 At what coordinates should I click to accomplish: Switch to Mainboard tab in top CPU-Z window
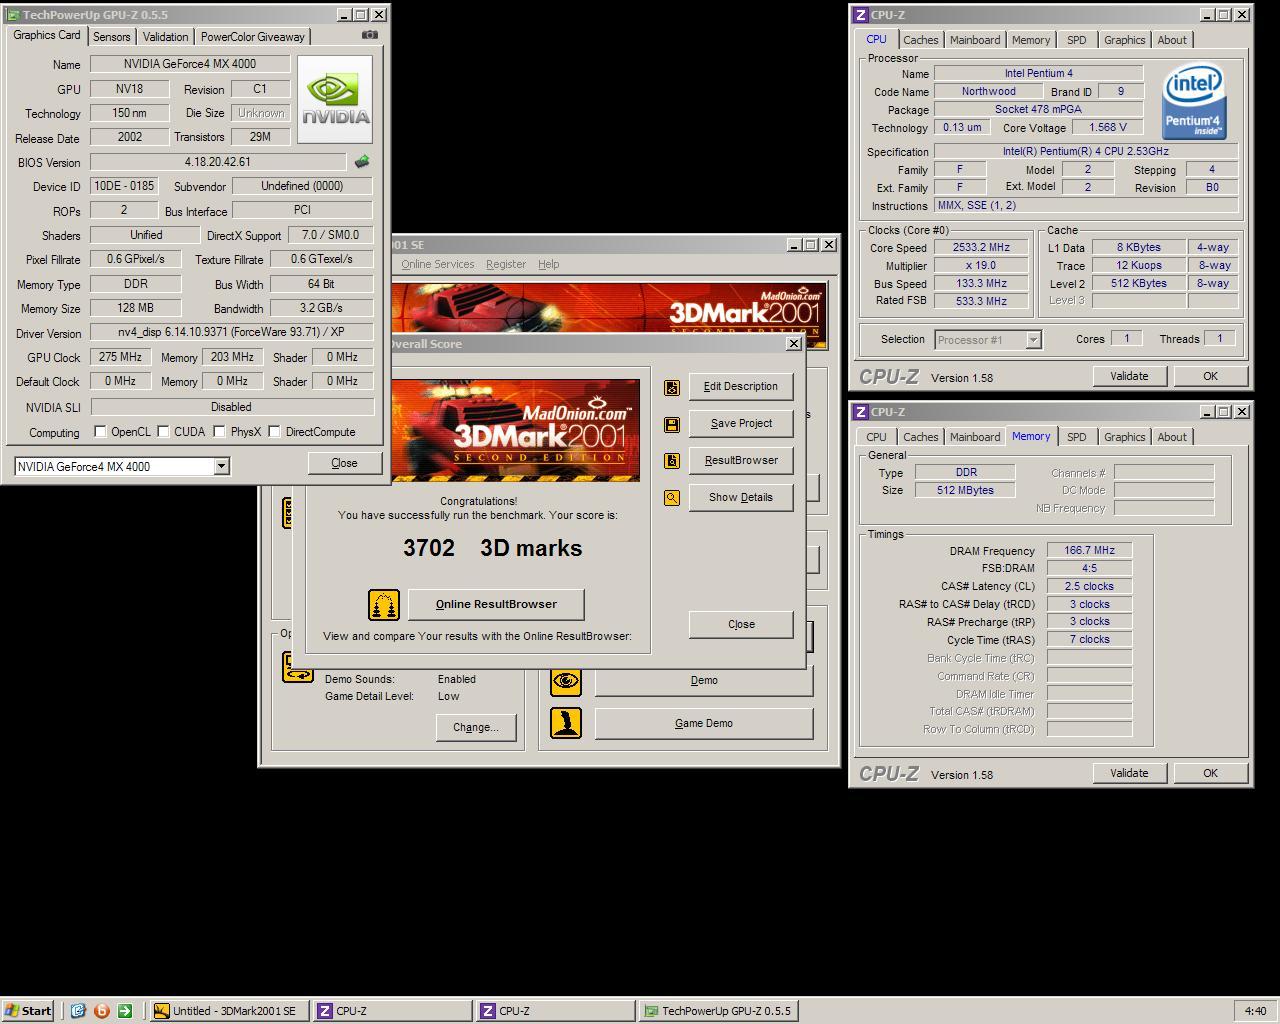click(x=975, y=40)
